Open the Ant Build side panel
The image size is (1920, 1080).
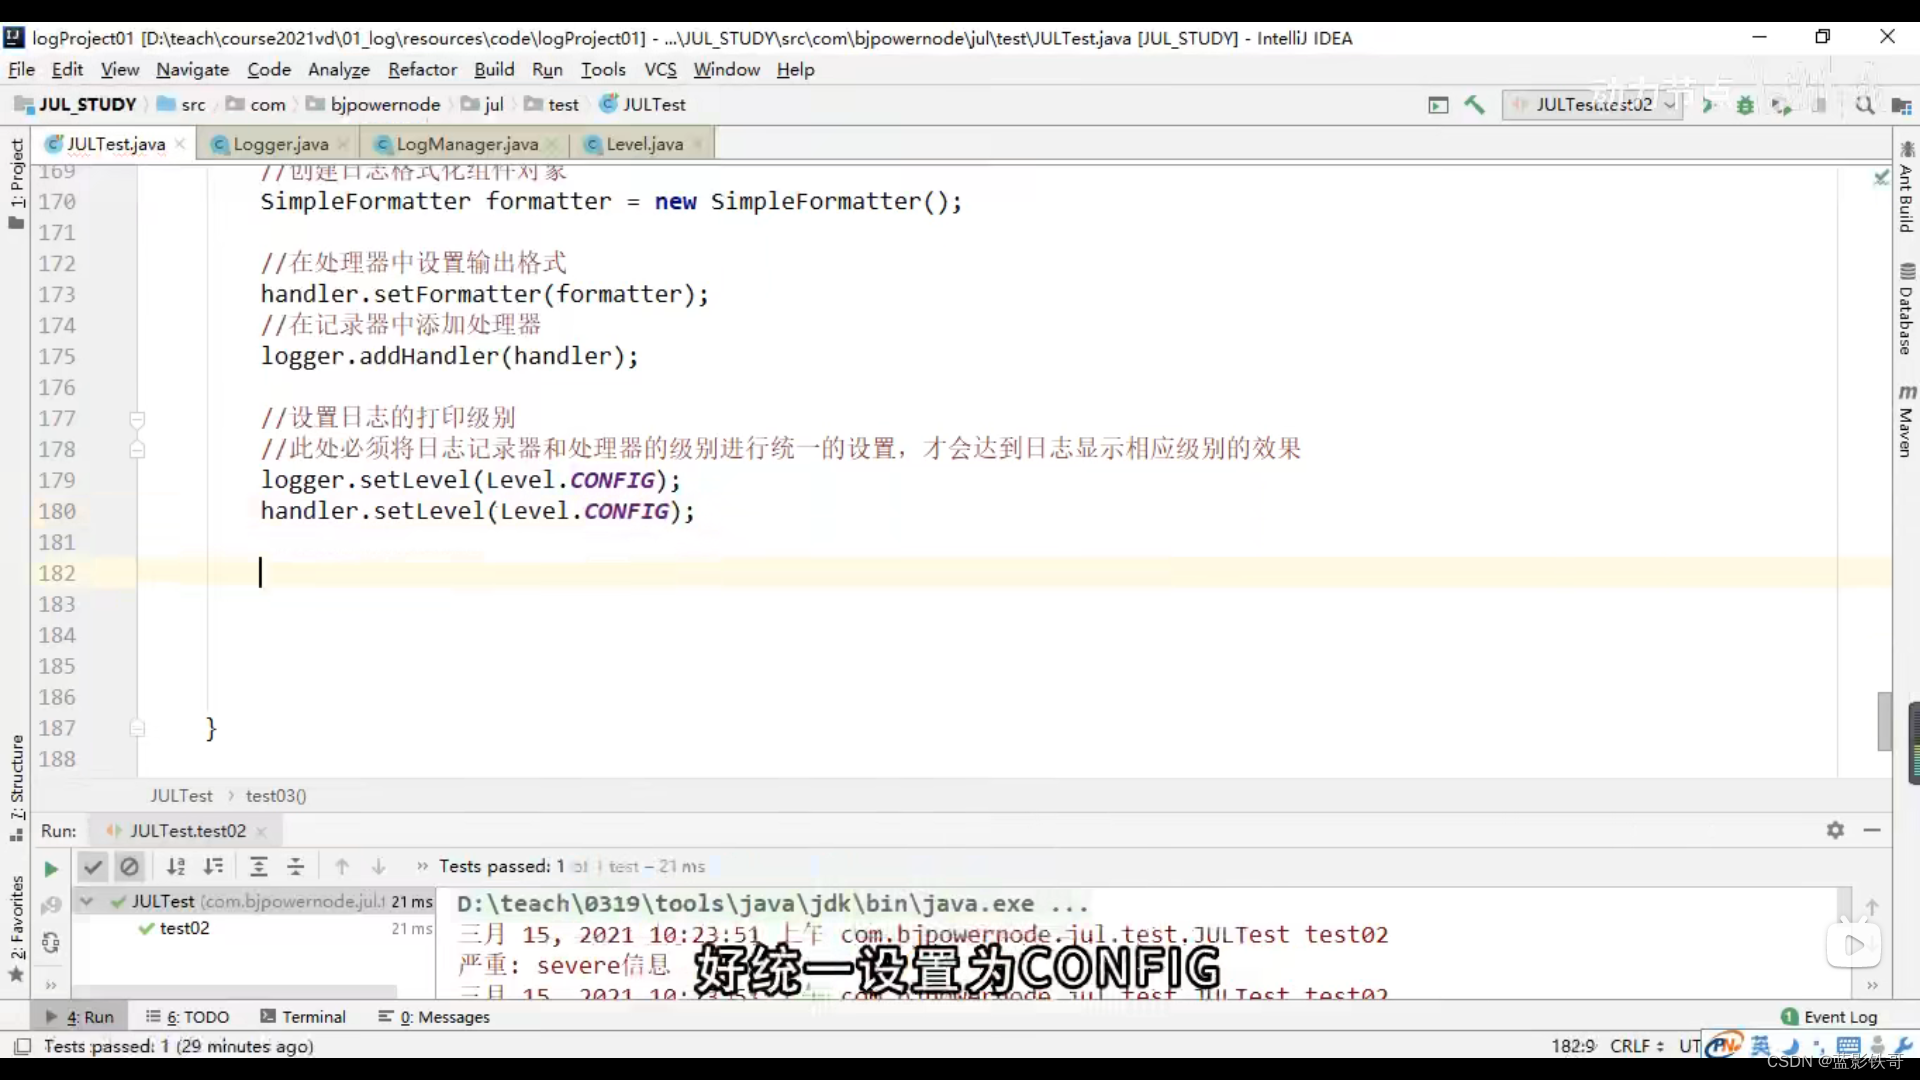coord(1906,187)
